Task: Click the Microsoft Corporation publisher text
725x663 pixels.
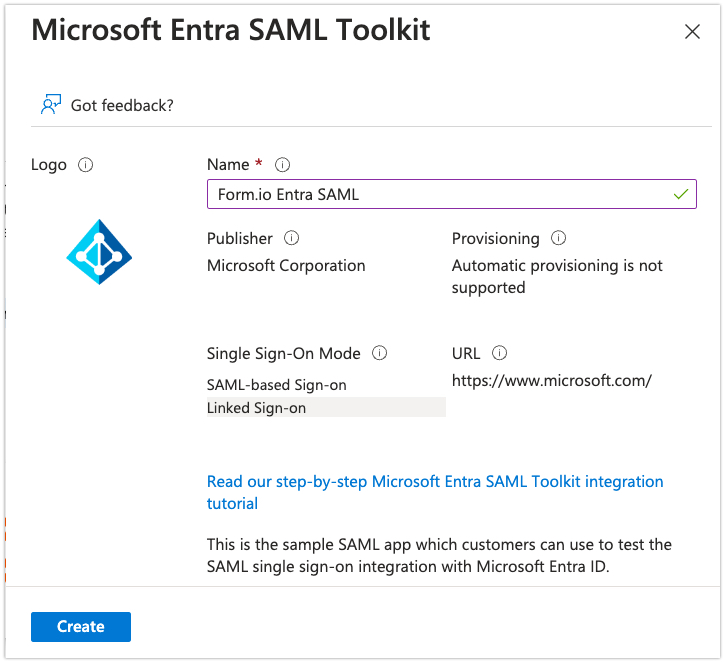Action: (x=286, y=266)
